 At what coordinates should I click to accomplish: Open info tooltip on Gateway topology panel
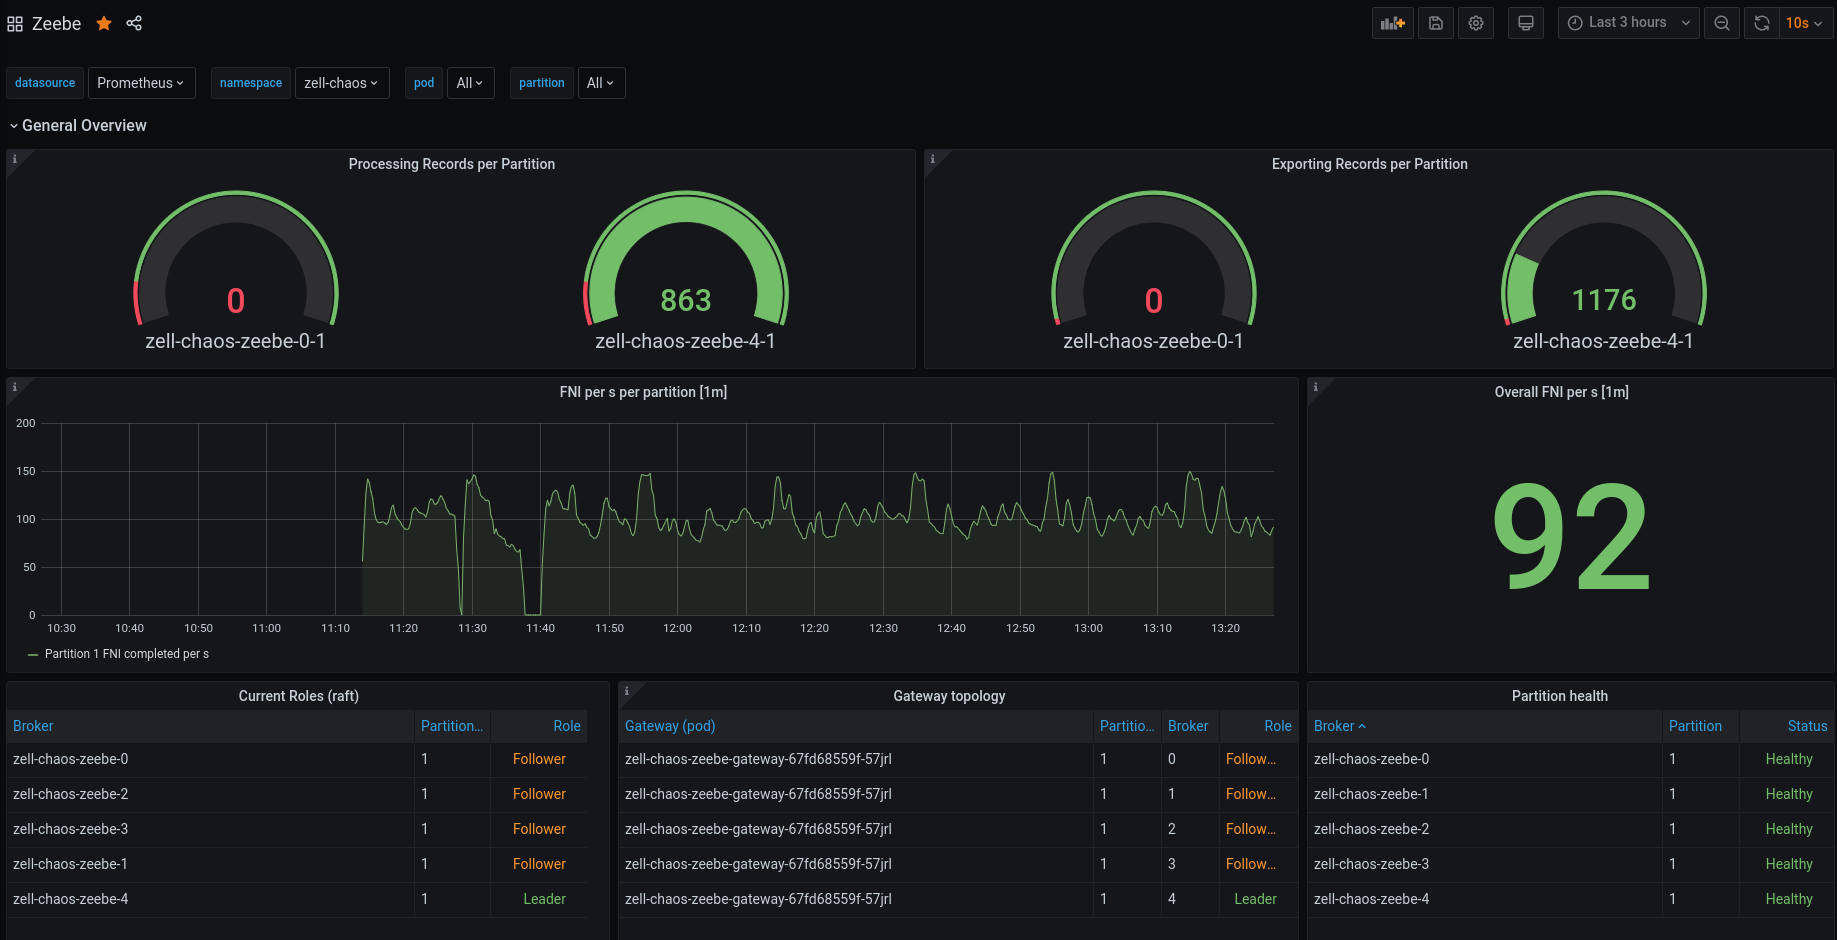pos(627,691)
